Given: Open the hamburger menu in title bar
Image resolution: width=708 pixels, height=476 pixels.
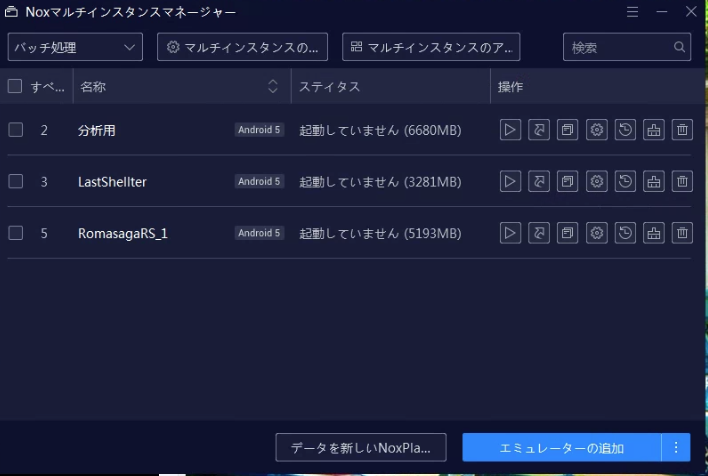Looking at the screenshot, I should [x=632, y=12].
